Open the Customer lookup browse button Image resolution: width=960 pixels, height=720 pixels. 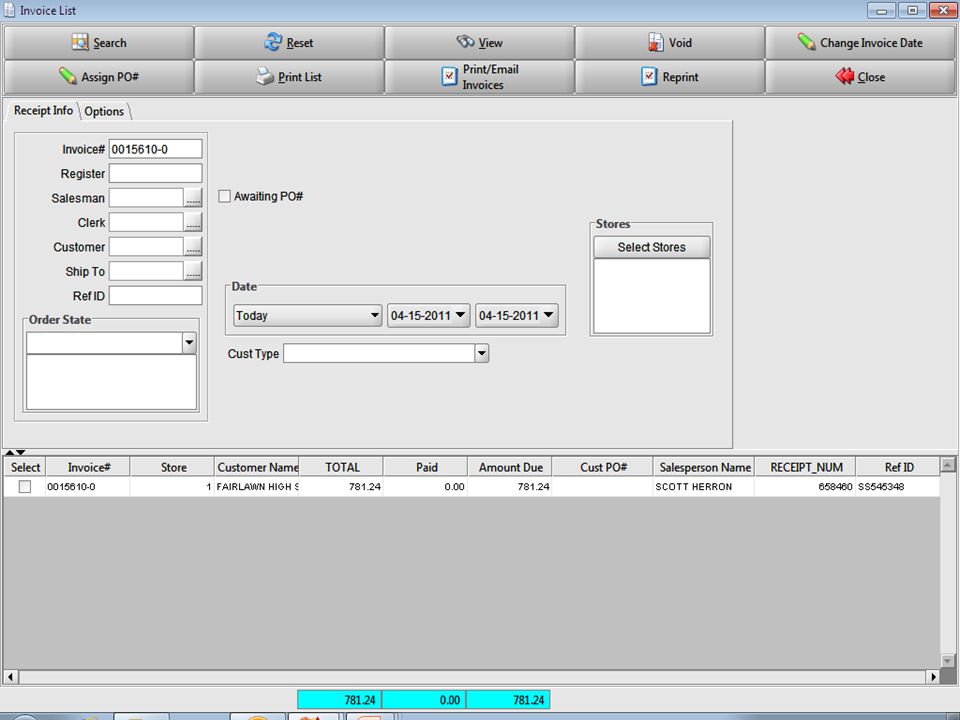click(193, 247)
